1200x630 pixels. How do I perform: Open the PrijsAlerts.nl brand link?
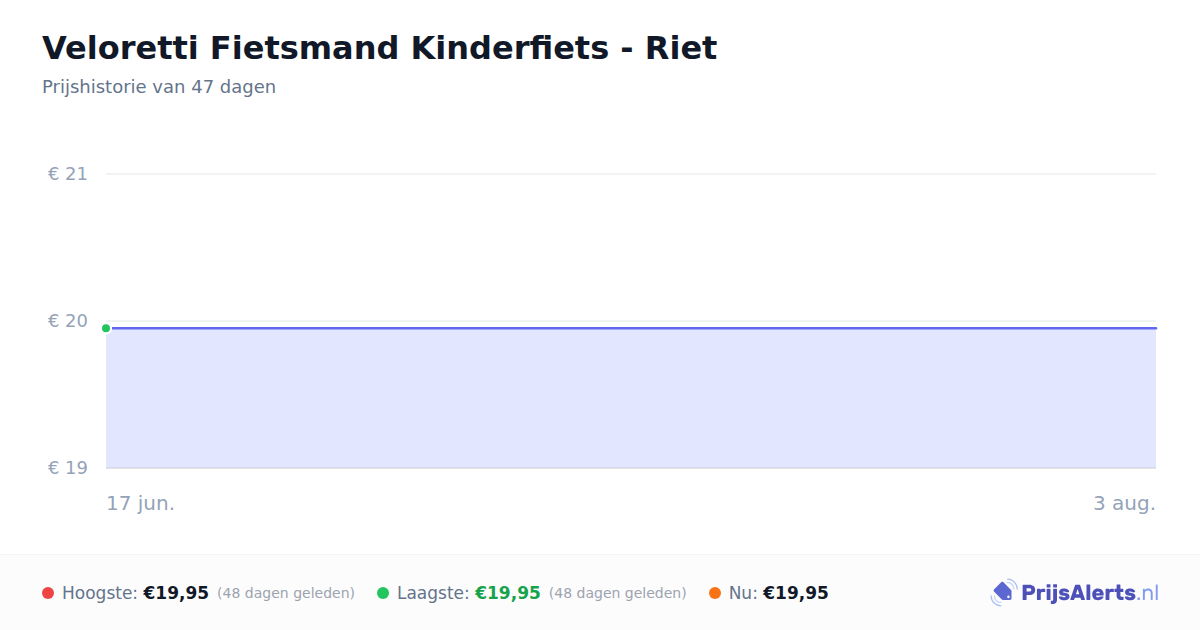(x=1075, y=593)
